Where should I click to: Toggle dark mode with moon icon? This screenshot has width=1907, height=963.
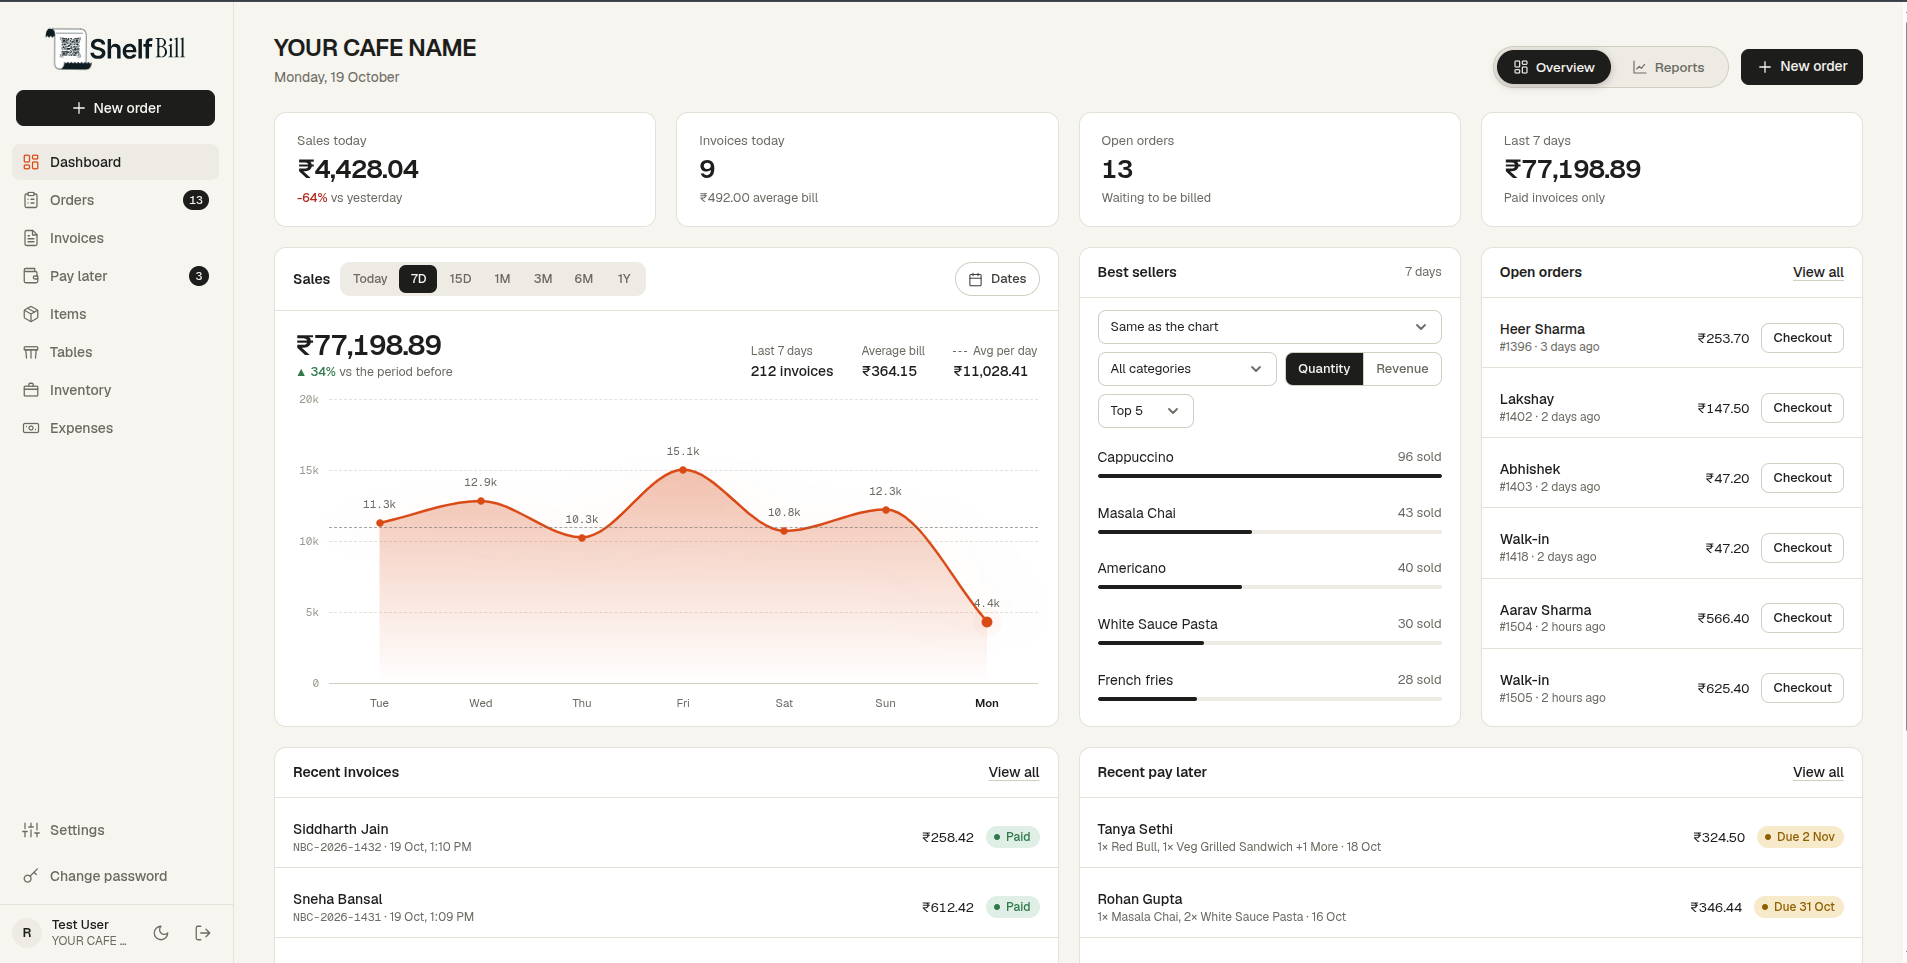click(x=161, y=933)
